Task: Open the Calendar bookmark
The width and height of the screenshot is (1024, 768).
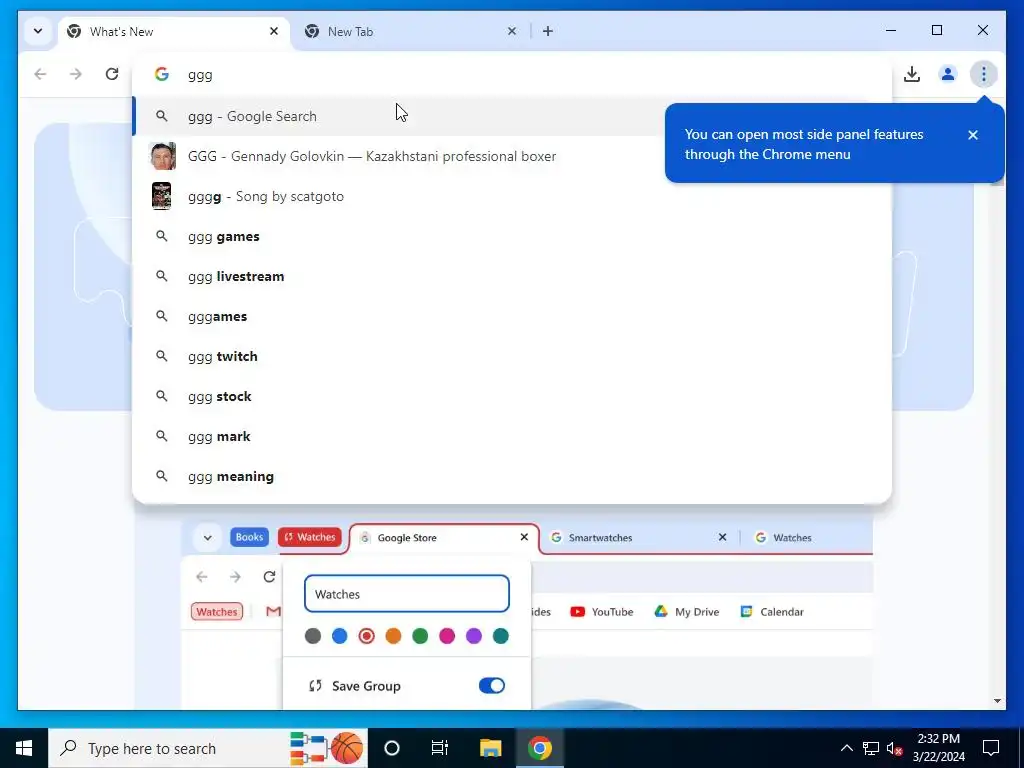Action: [772, 611]
